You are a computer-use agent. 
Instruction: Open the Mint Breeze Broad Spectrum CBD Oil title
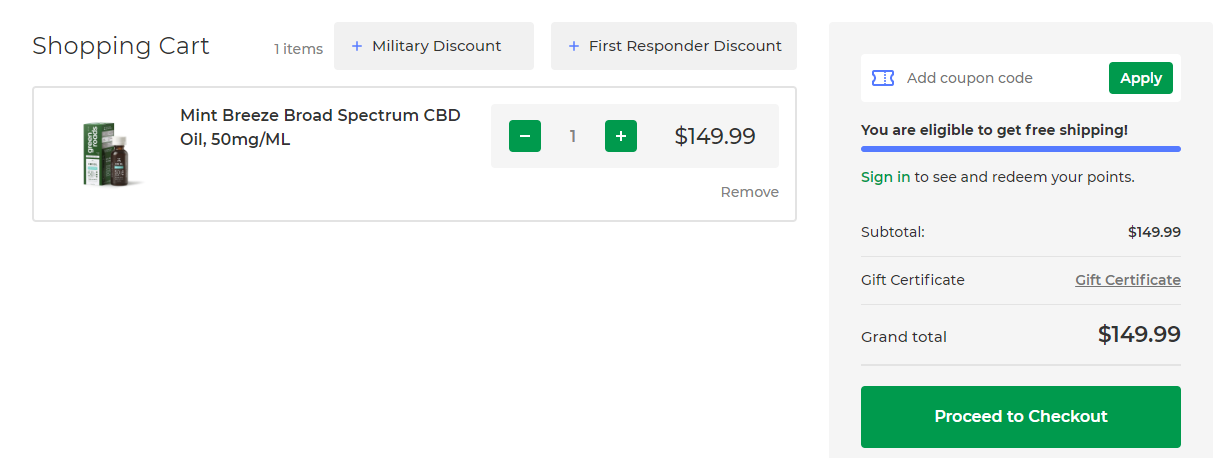pyautogui.click(x=320, y=127)
